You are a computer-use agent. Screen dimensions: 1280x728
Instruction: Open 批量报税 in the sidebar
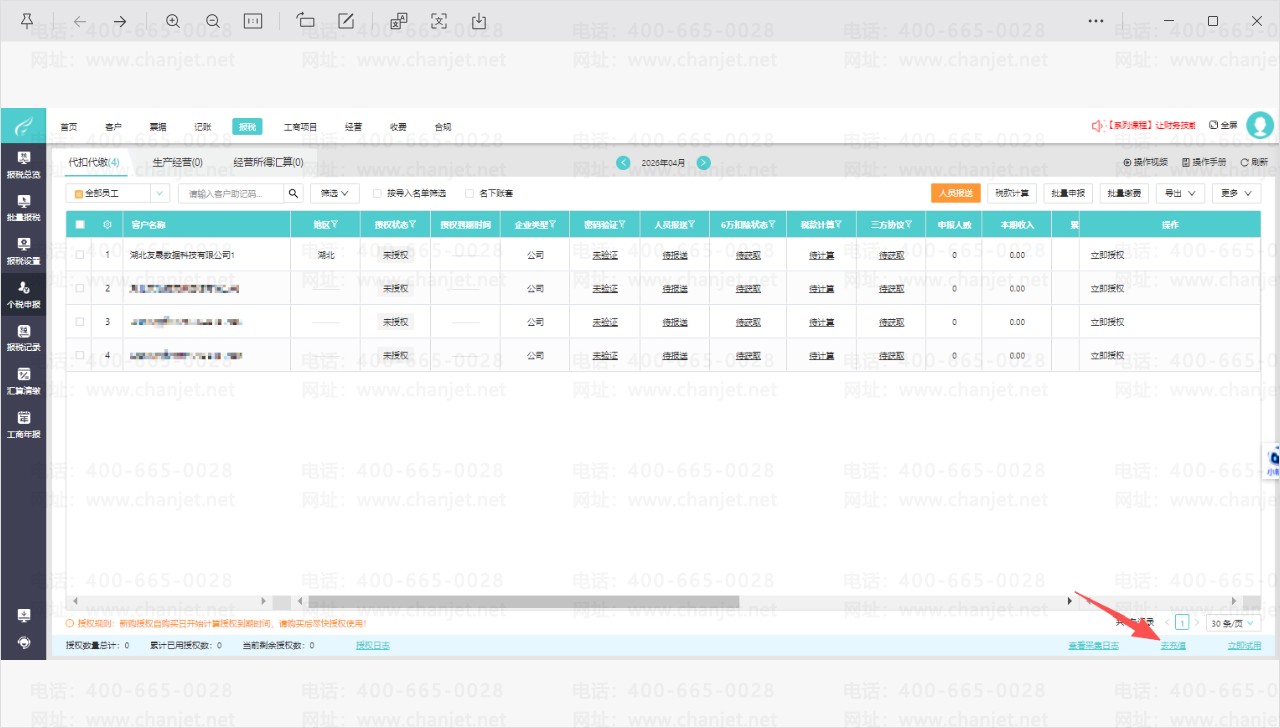tap(24, 207)
